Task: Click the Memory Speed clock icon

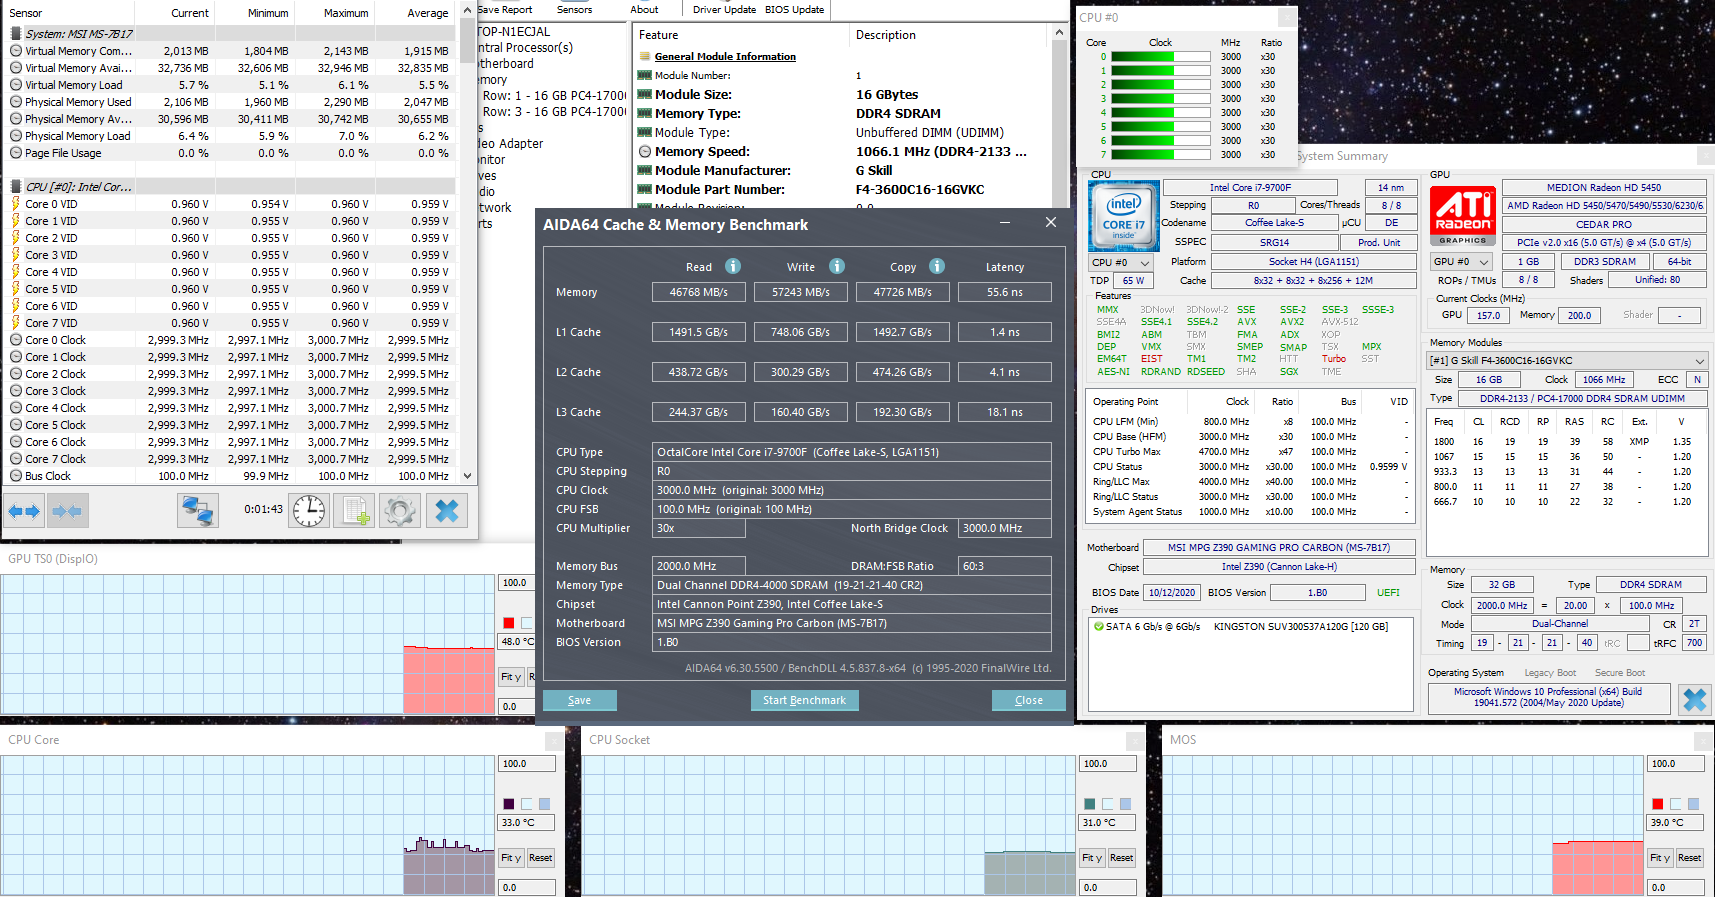Action: (x=645, y=152)
